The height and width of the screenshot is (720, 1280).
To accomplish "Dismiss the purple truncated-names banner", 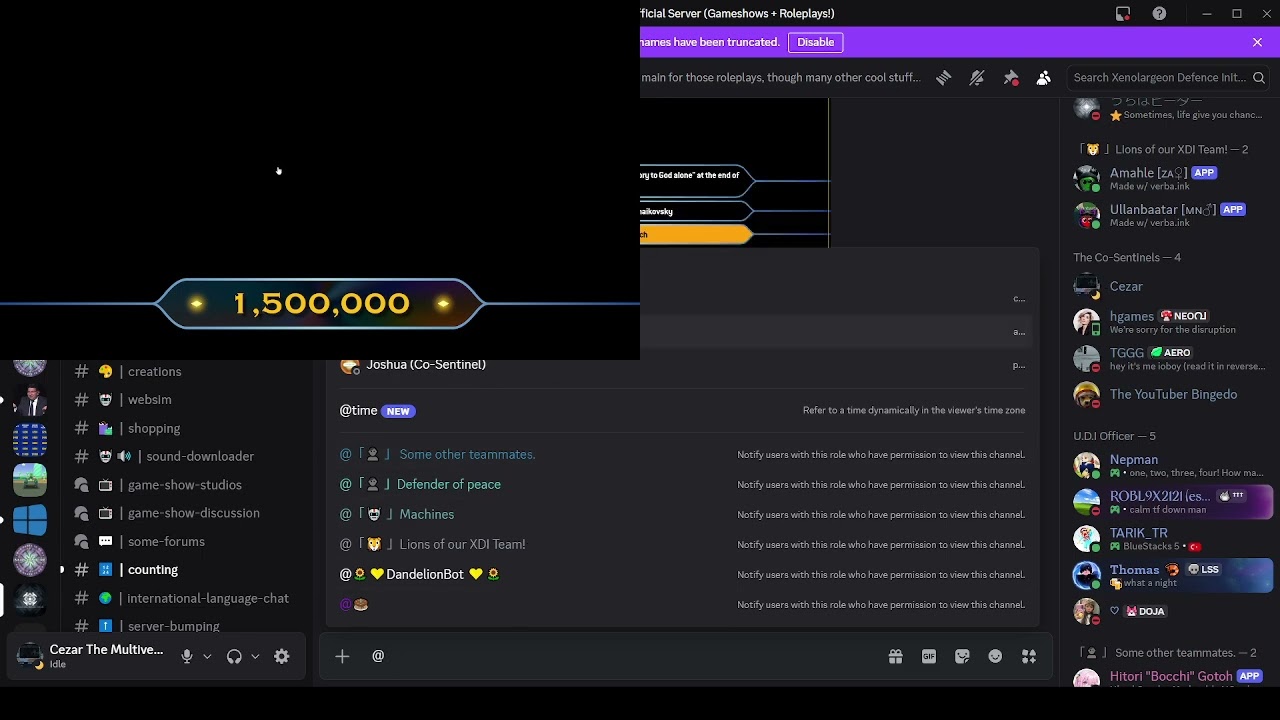I will 1257,42.
